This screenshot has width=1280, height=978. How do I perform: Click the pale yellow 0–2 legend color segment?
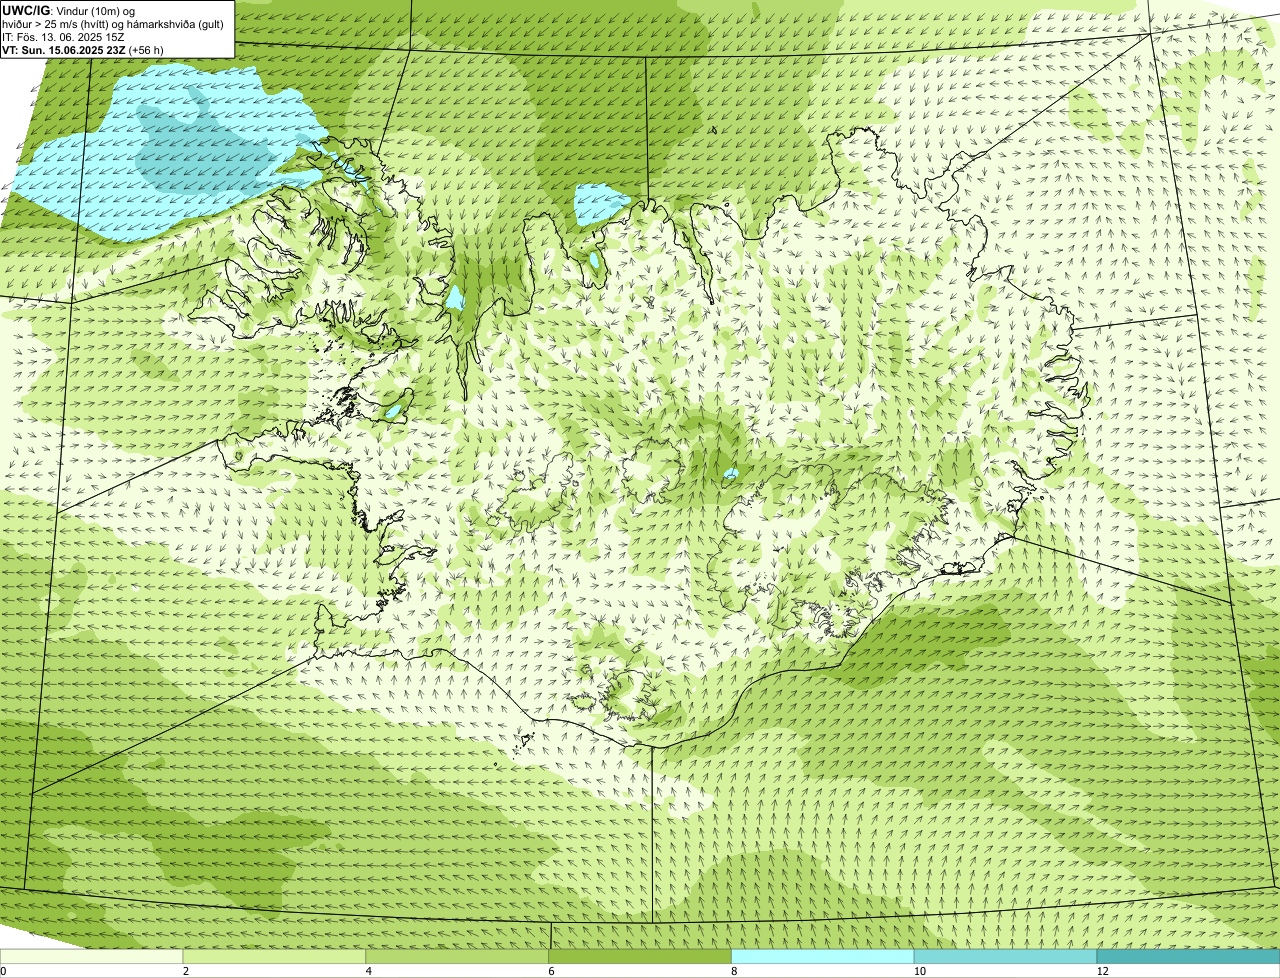coord(93,956)
